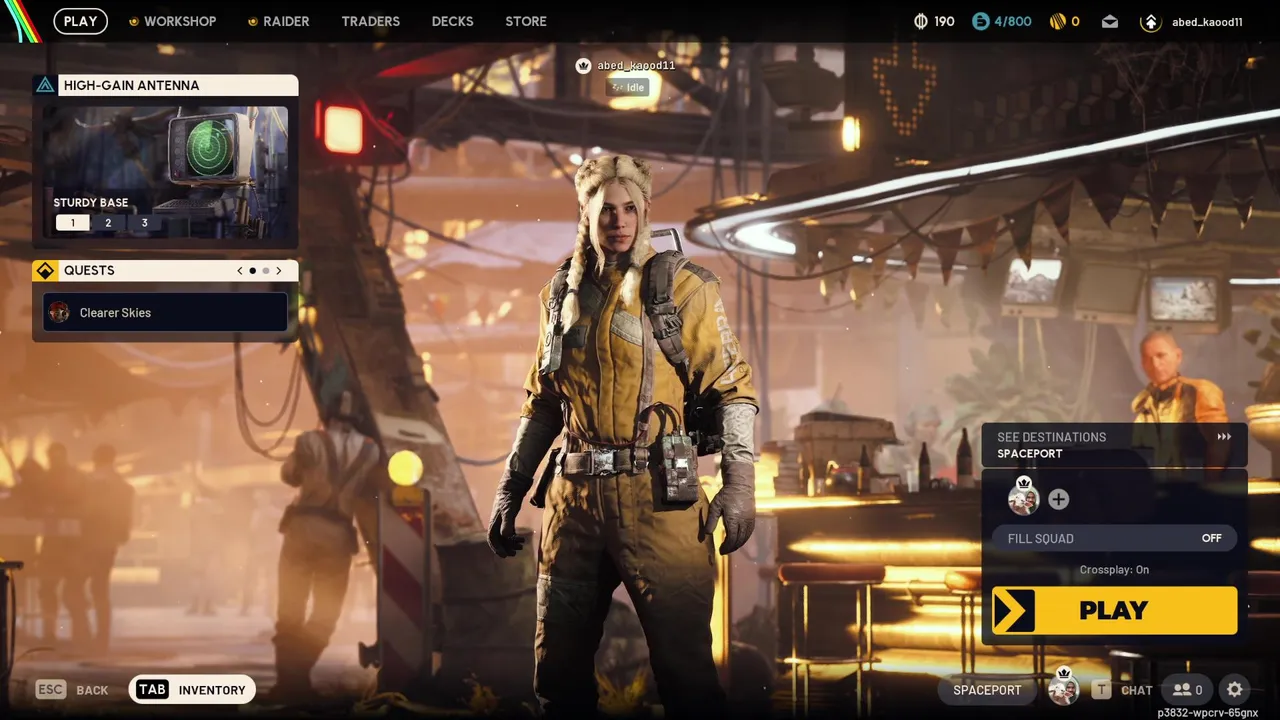Open the Raider tab

[286, 21]
